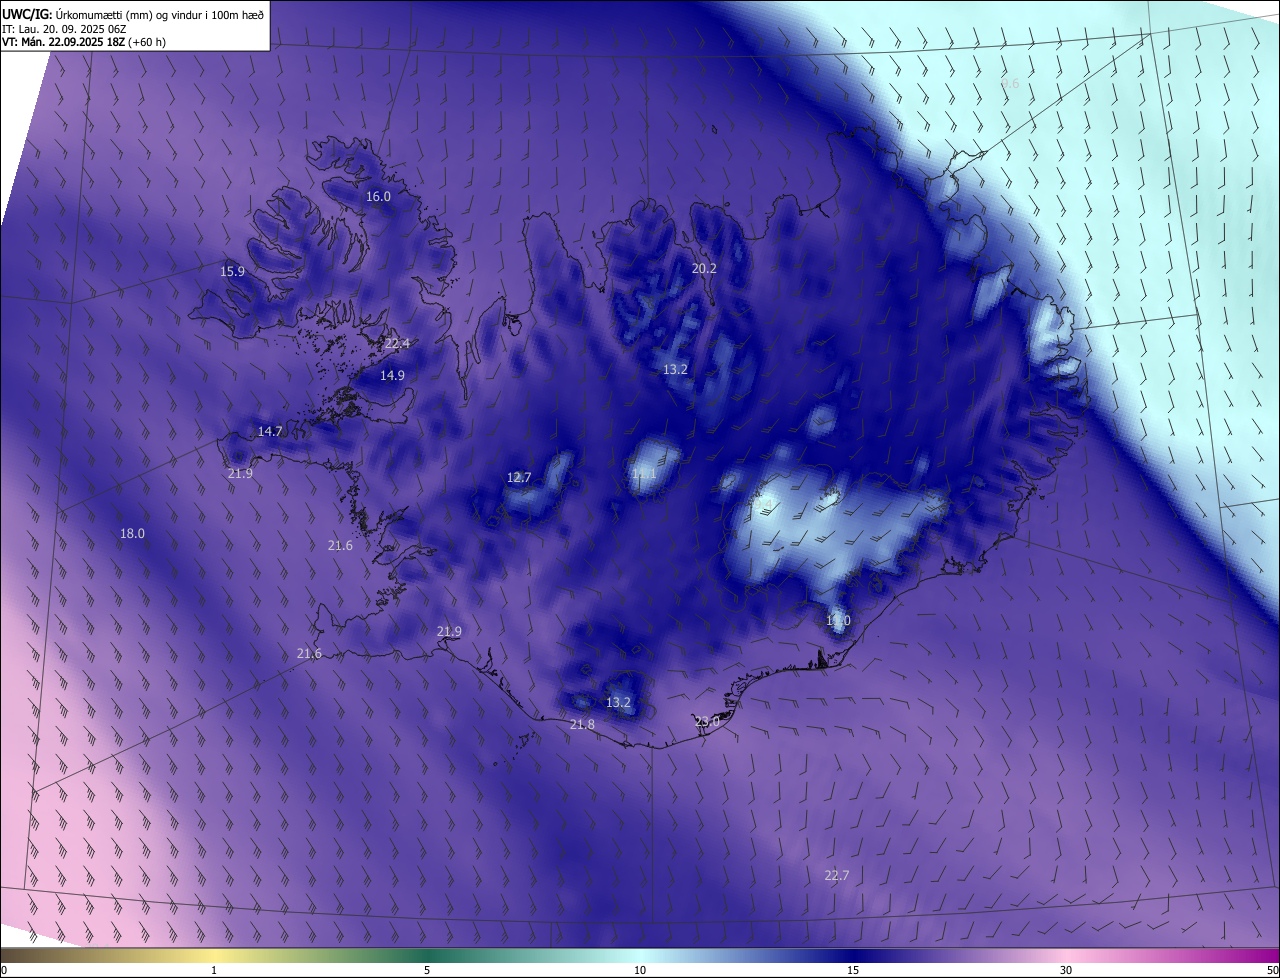
Task: Click the 12.7 value label
Action: 519,478
